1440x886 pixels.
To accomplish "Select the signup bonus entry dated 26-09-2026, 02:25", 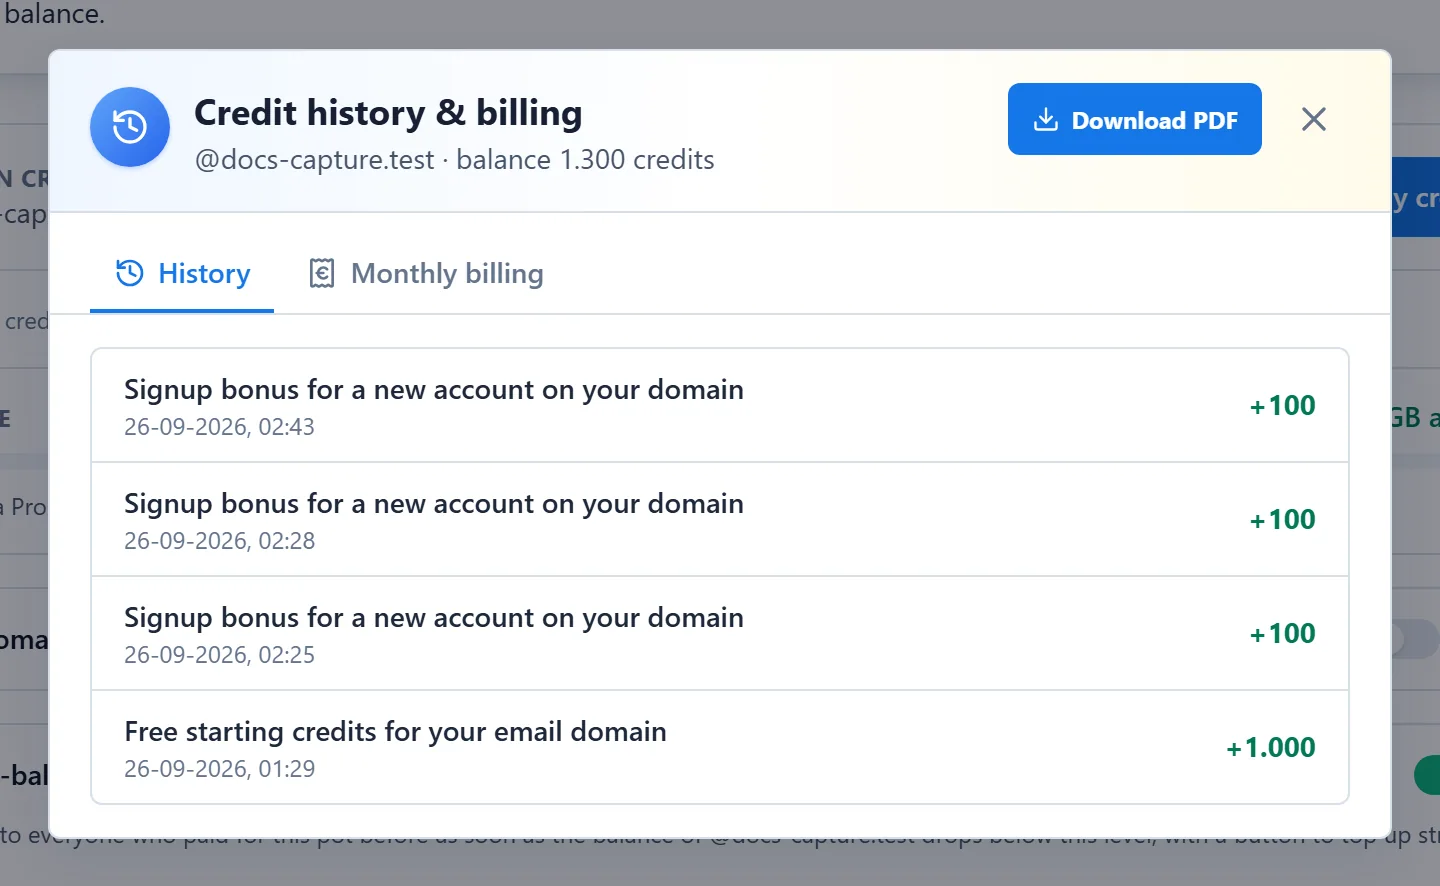I will coord(720,633).
